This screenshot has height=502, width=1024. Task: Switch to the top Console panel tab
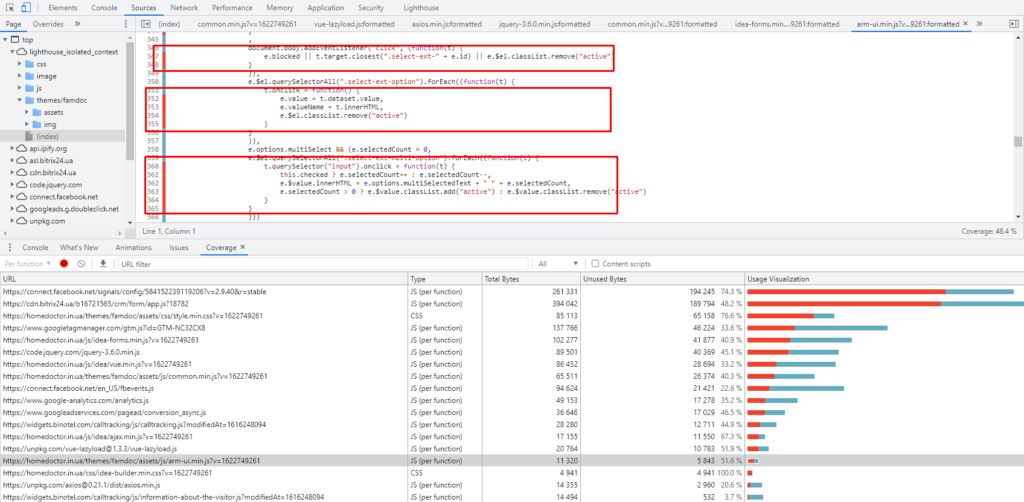[104, 8]
